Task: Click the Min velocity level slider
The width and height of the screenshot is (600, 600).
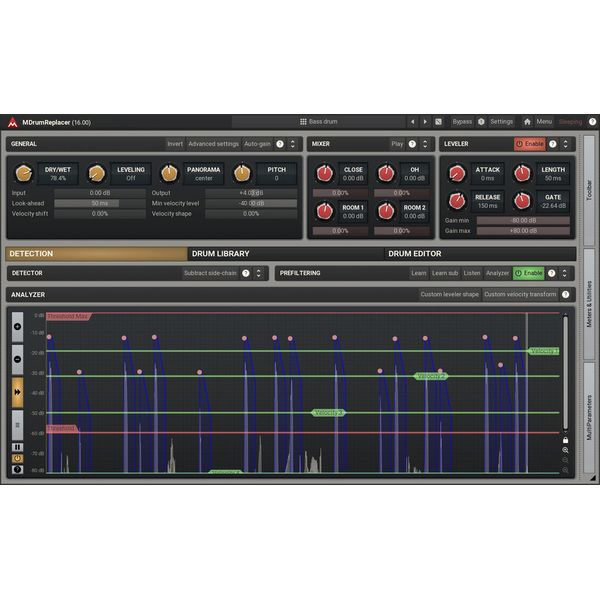Action: (251, 203)
